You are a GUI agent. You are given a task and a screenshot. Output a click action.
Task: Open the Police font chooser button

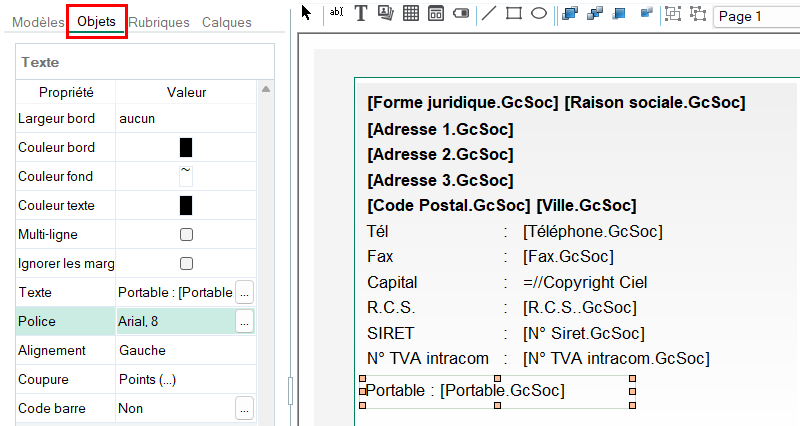[x=244, y=321]
